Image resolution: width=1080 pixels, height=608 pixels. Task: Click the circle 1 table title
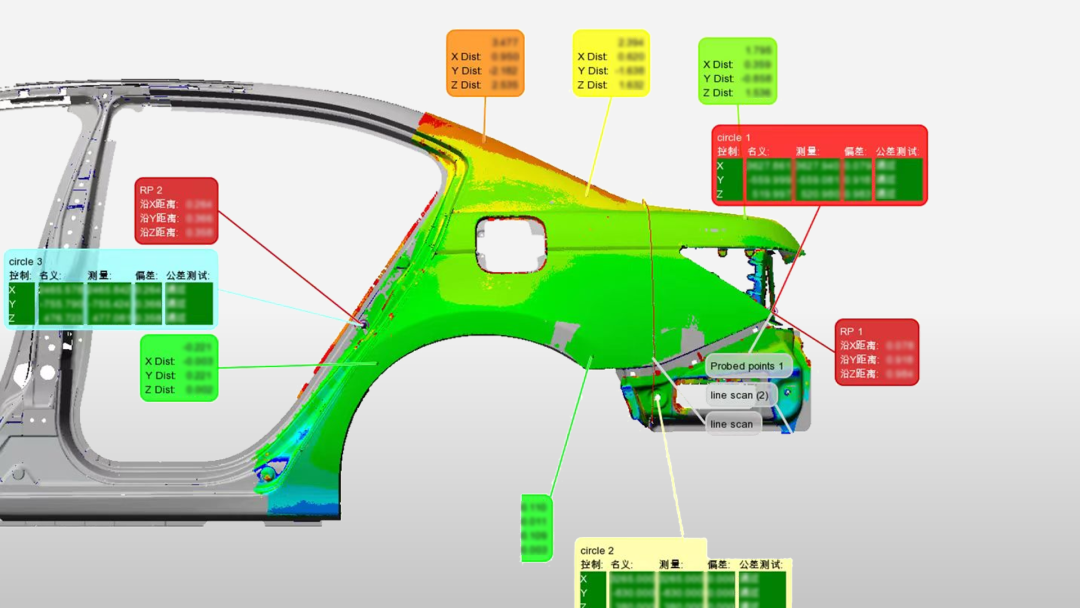coord(734,137)
